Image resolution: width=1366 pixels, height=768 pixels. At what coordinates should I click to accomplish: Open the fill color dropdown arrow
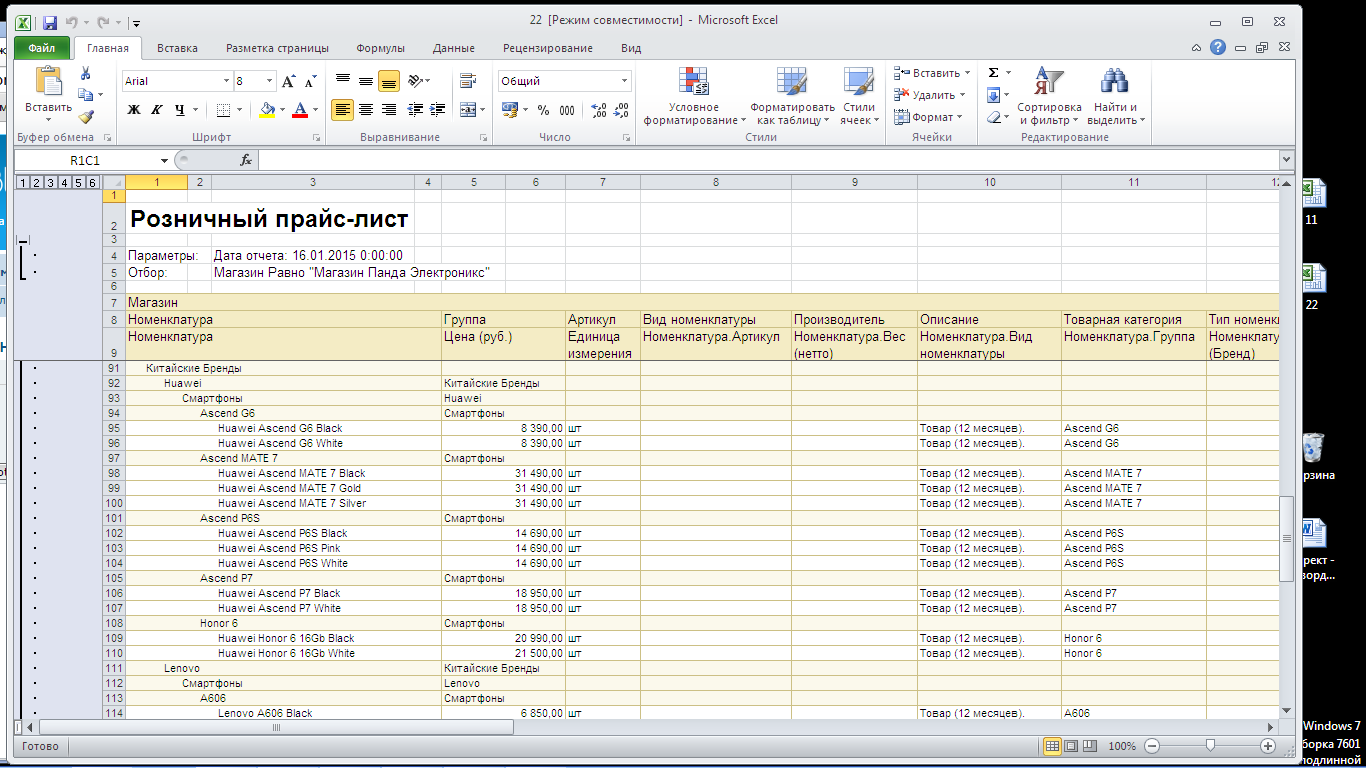(282, 110)
